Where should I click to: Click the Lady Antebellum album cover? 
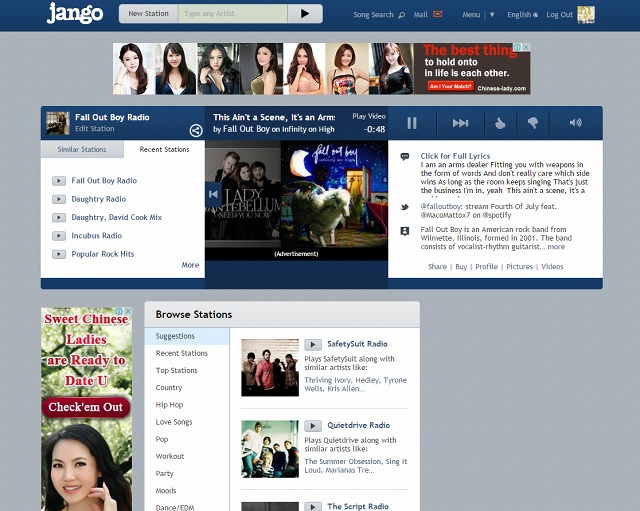click(243, 195)
